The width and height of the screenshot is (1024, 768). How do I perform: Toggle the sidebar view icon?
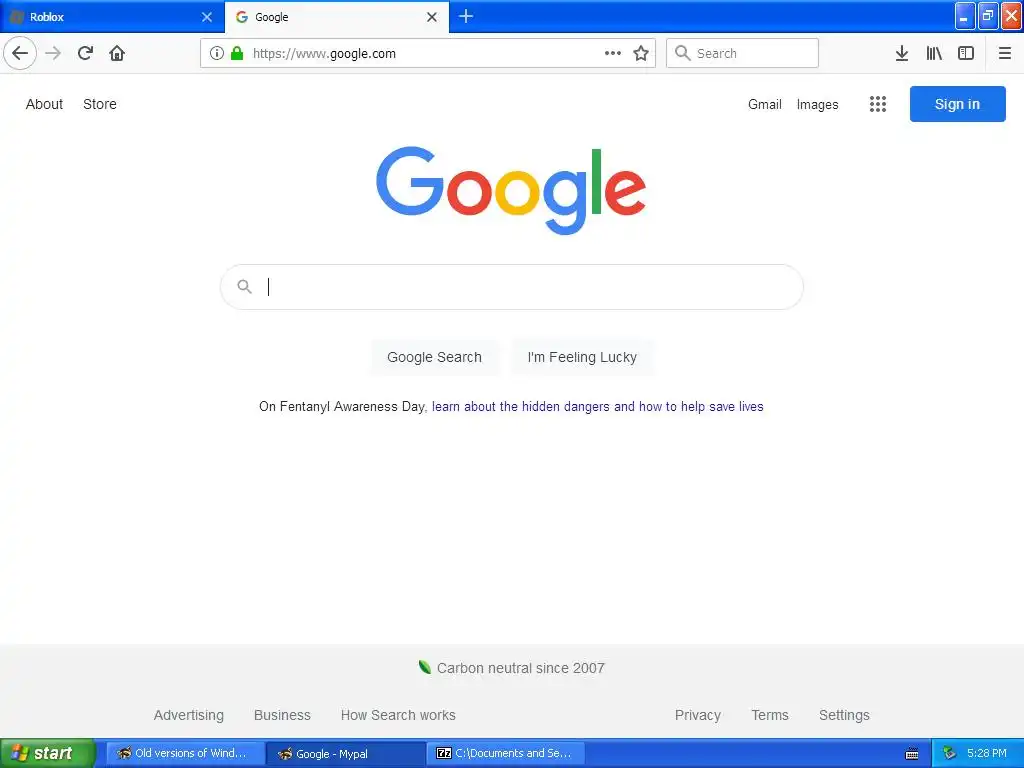tap(966, 53)
